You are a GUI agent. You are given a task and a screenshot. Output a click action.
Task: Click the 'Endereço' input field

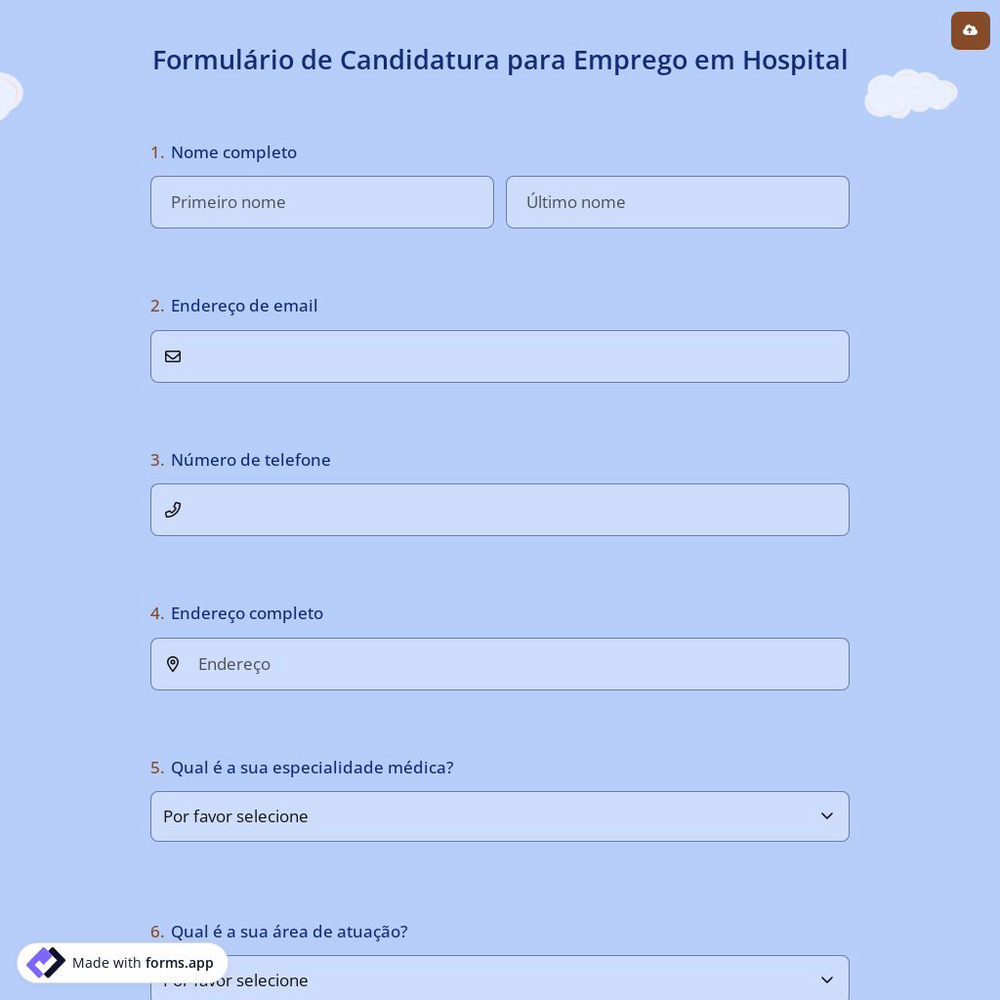tap(500, 664)
